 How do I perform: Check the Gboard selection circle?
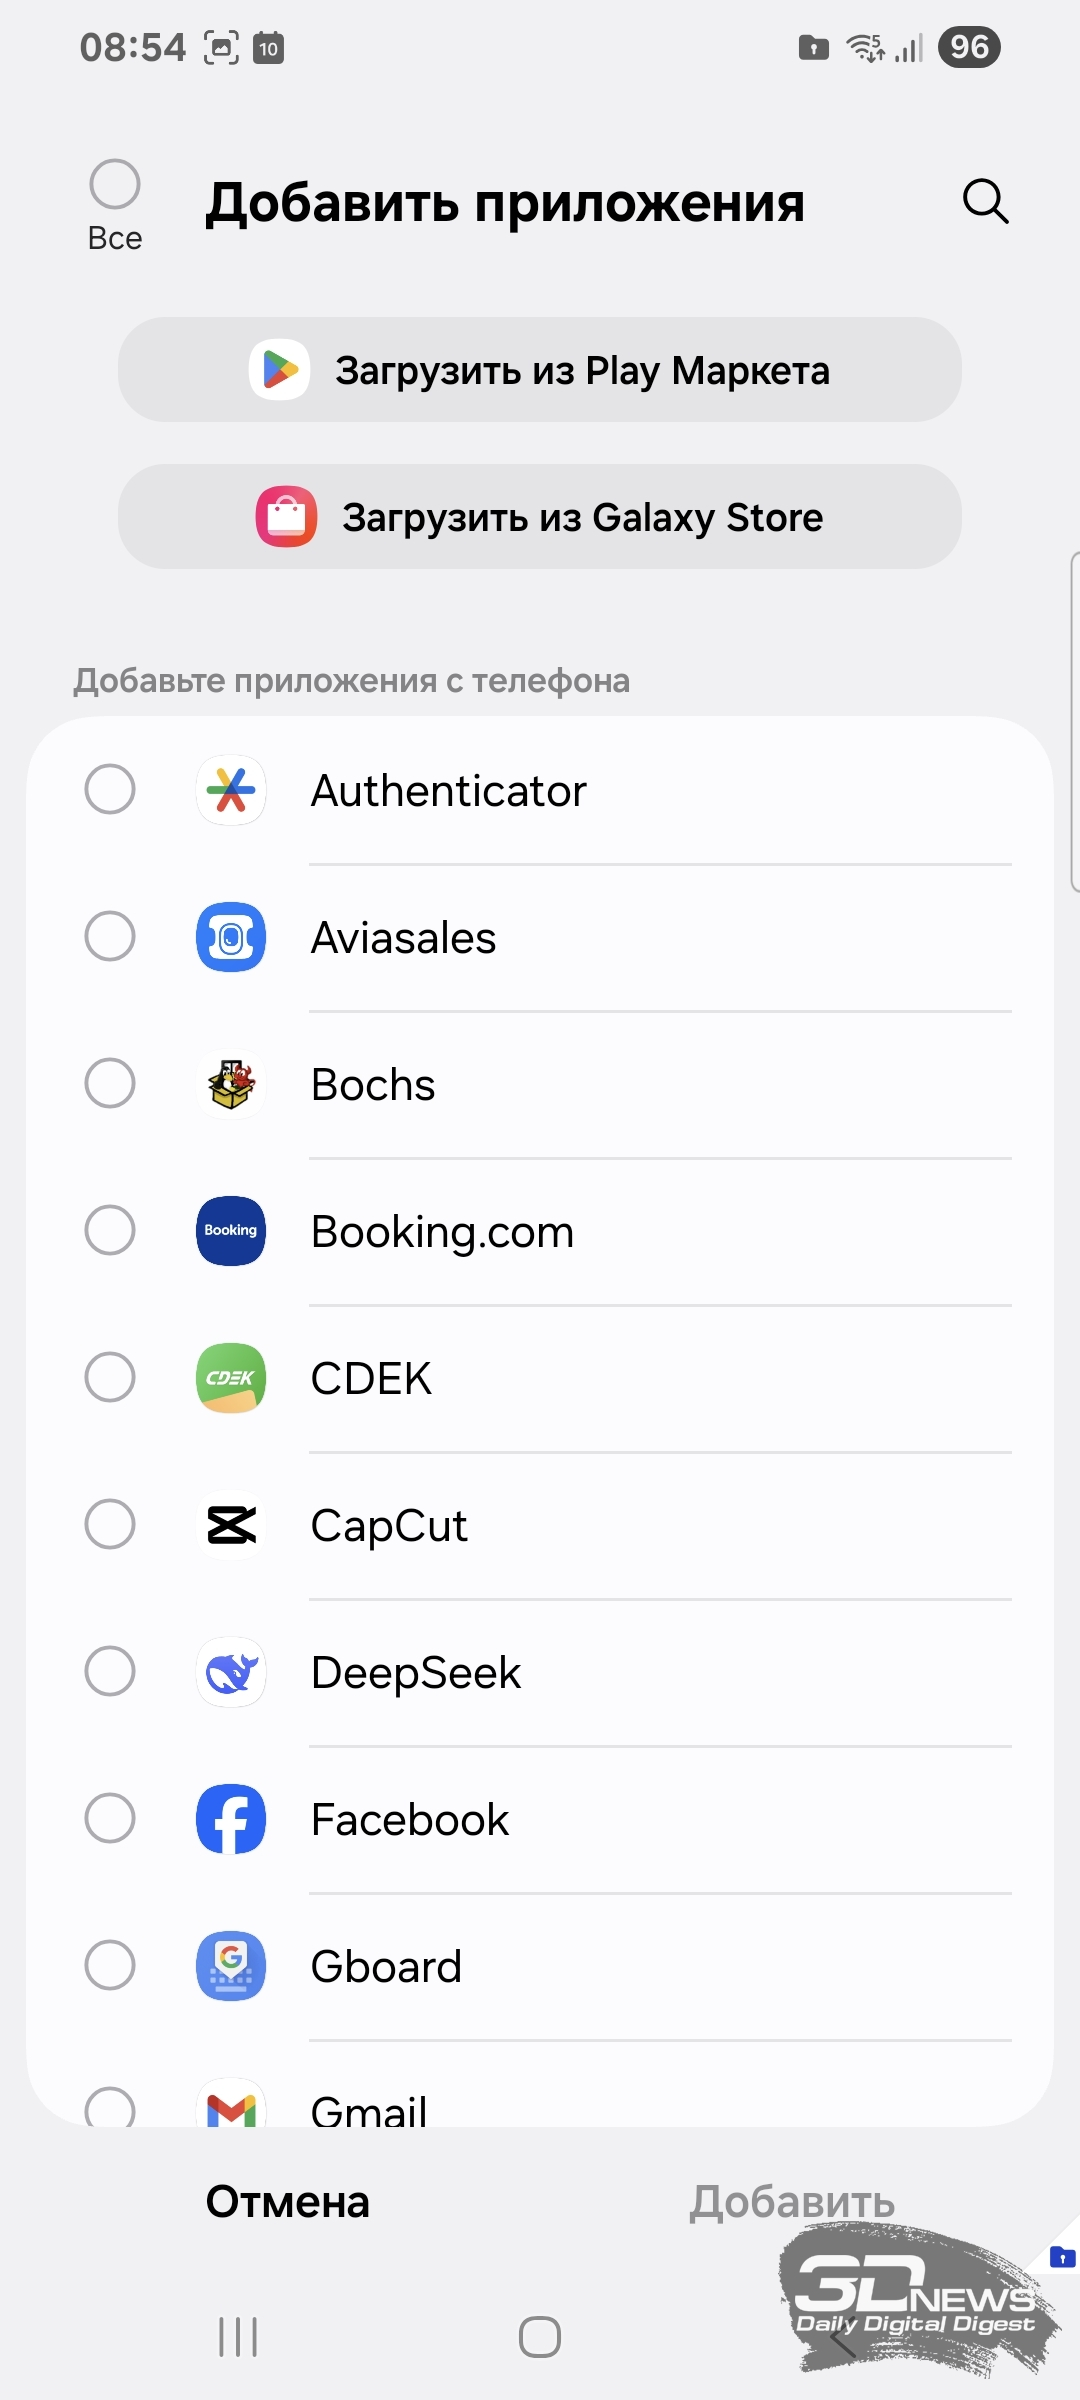pyautogui.click(x=110, y=1966)
